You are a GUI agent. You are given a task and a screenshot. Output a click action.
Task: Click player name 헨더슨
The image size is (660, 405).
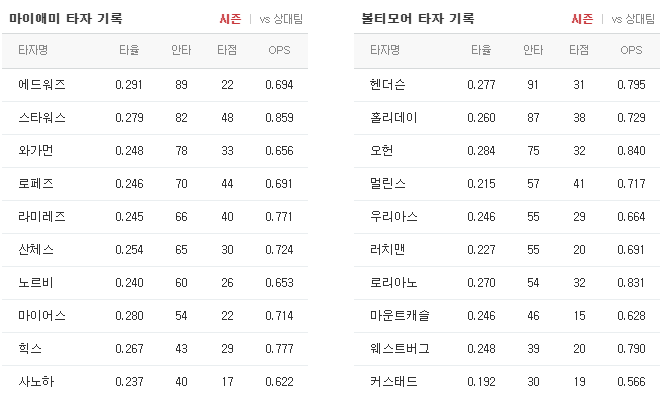(x=389, y=85)
